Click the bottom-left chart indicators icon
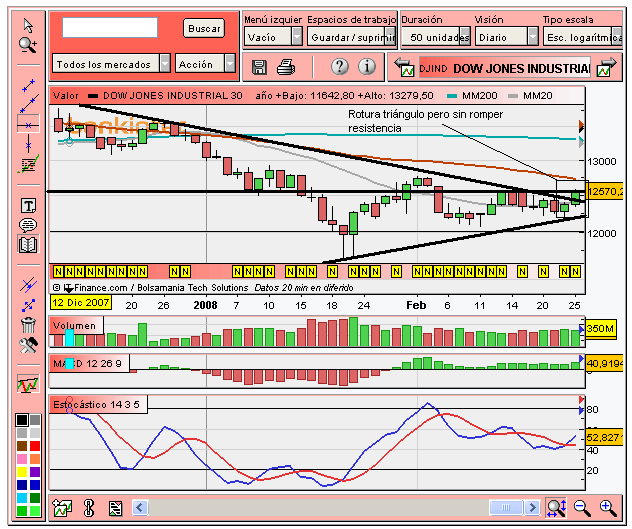 pyautogui.click(x=62, y=508)
